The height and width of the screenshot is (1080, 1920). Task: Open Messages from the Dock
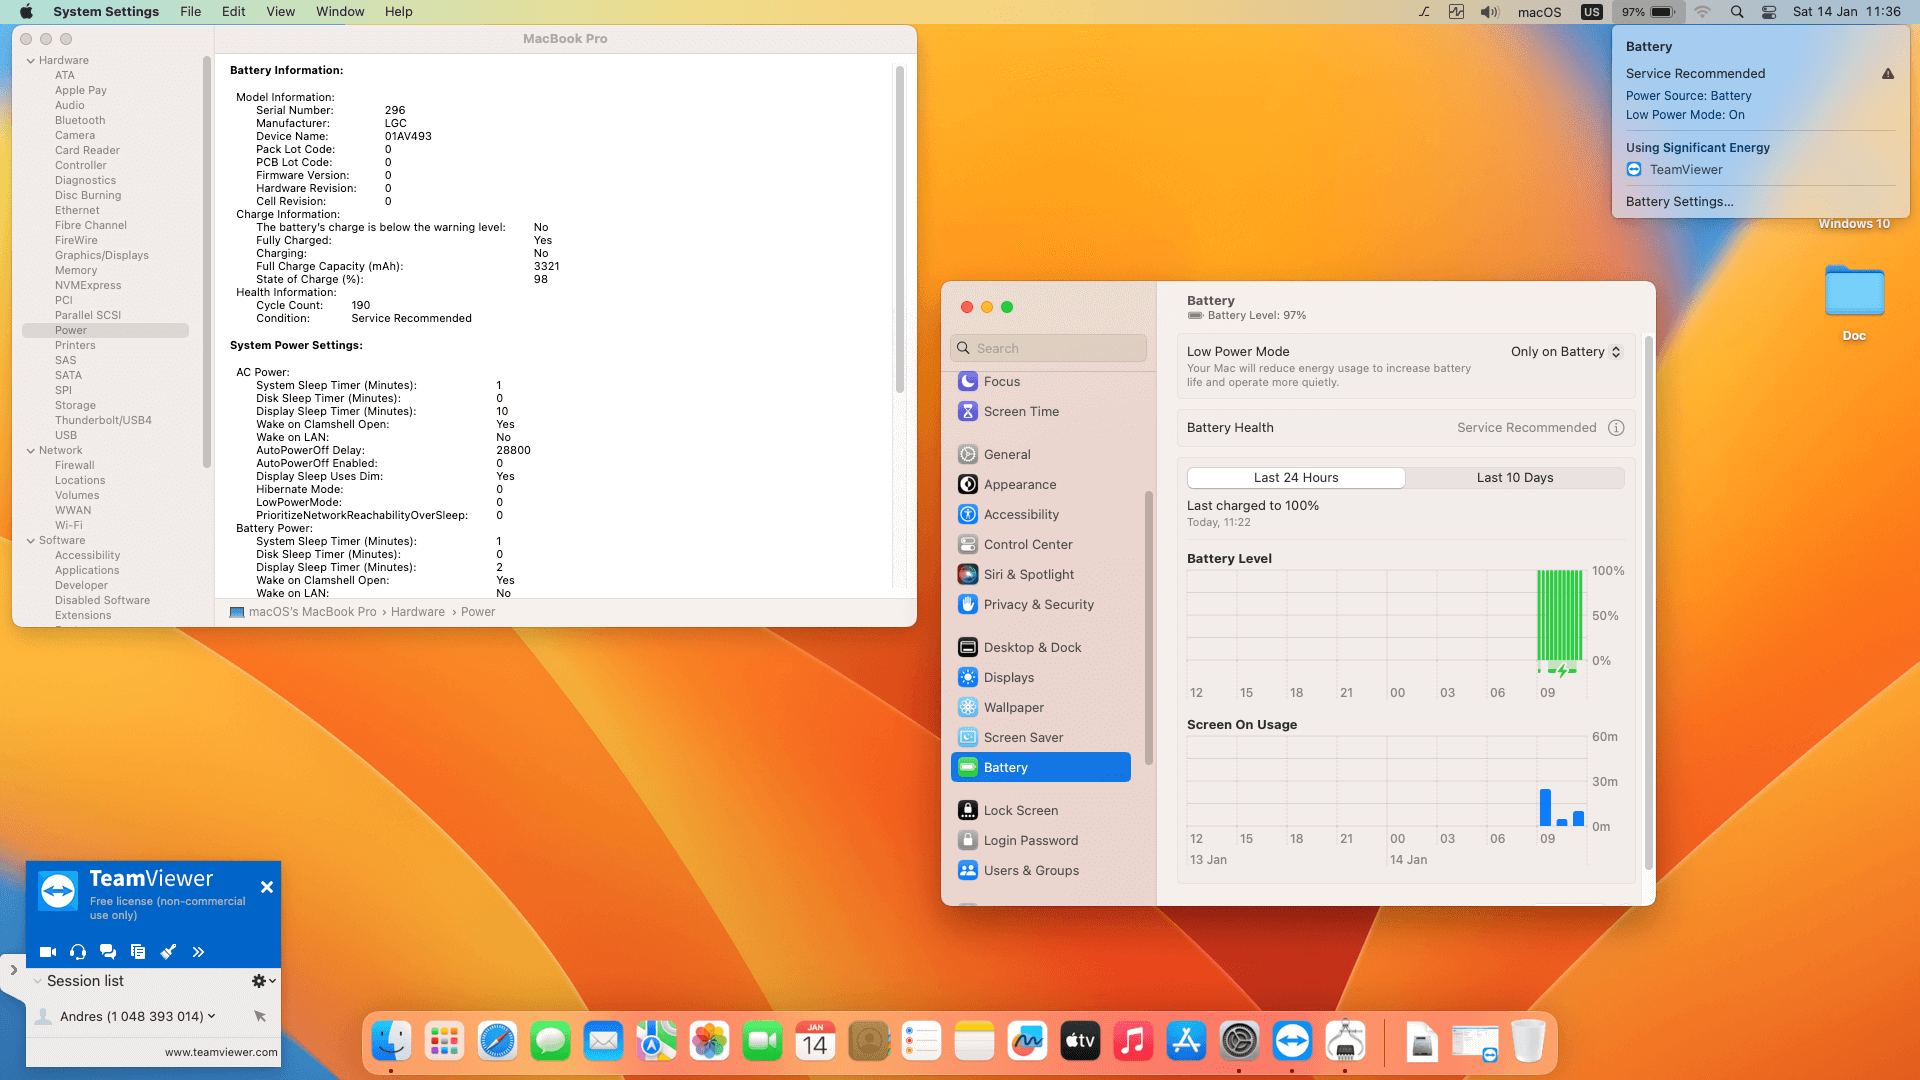point(550,1042)
